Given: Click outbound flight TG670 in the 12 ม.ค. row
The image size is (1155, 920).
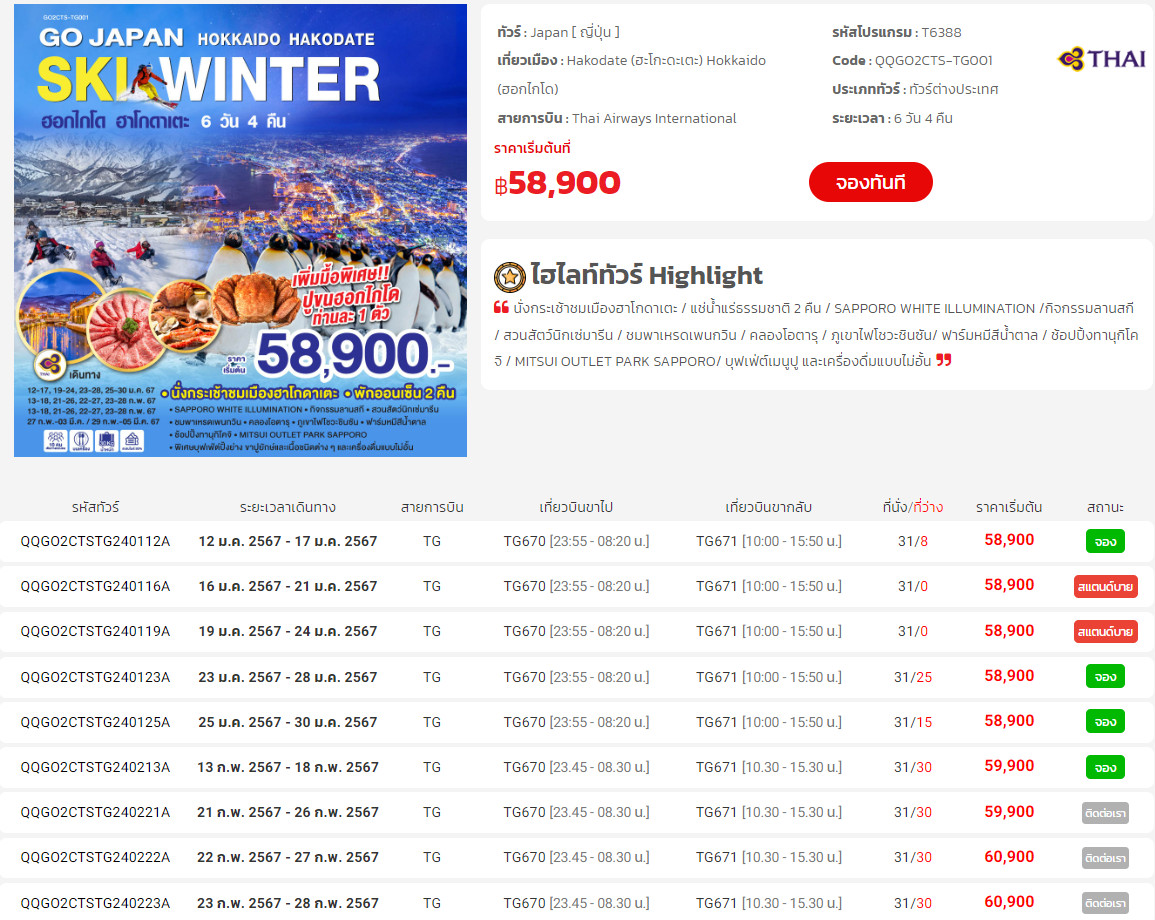Looking at the screenshot, I should (576, 541).
